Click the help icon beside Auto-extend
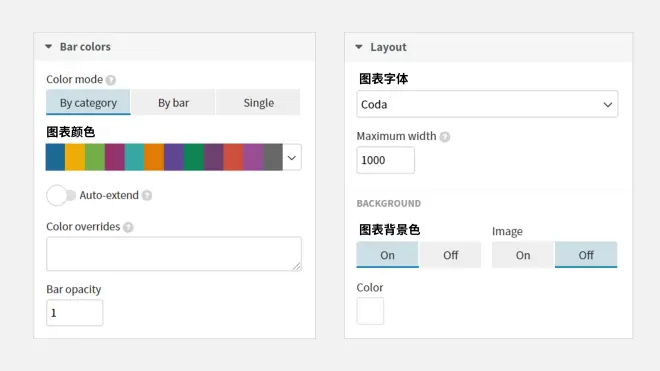Image resolution: width=660 pixels, height=371 pixels. (146, 195)
